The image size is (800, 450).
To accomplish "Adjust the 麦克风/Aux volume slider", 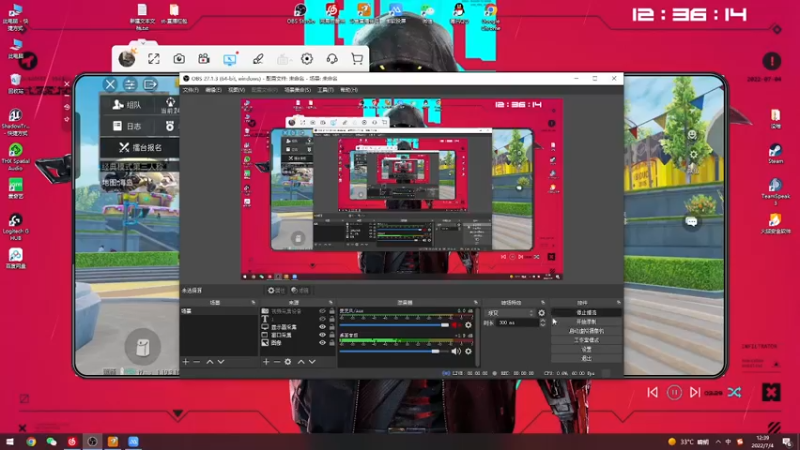I will pyautogui.click(x=394, y=325).
